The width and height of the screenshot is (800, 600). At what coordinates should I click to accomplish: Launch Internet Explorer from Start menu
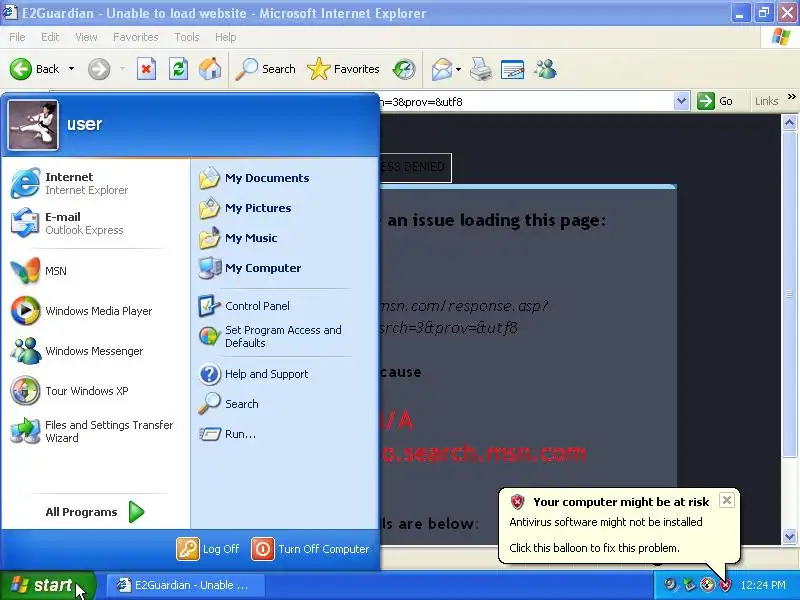coord(95,183)
